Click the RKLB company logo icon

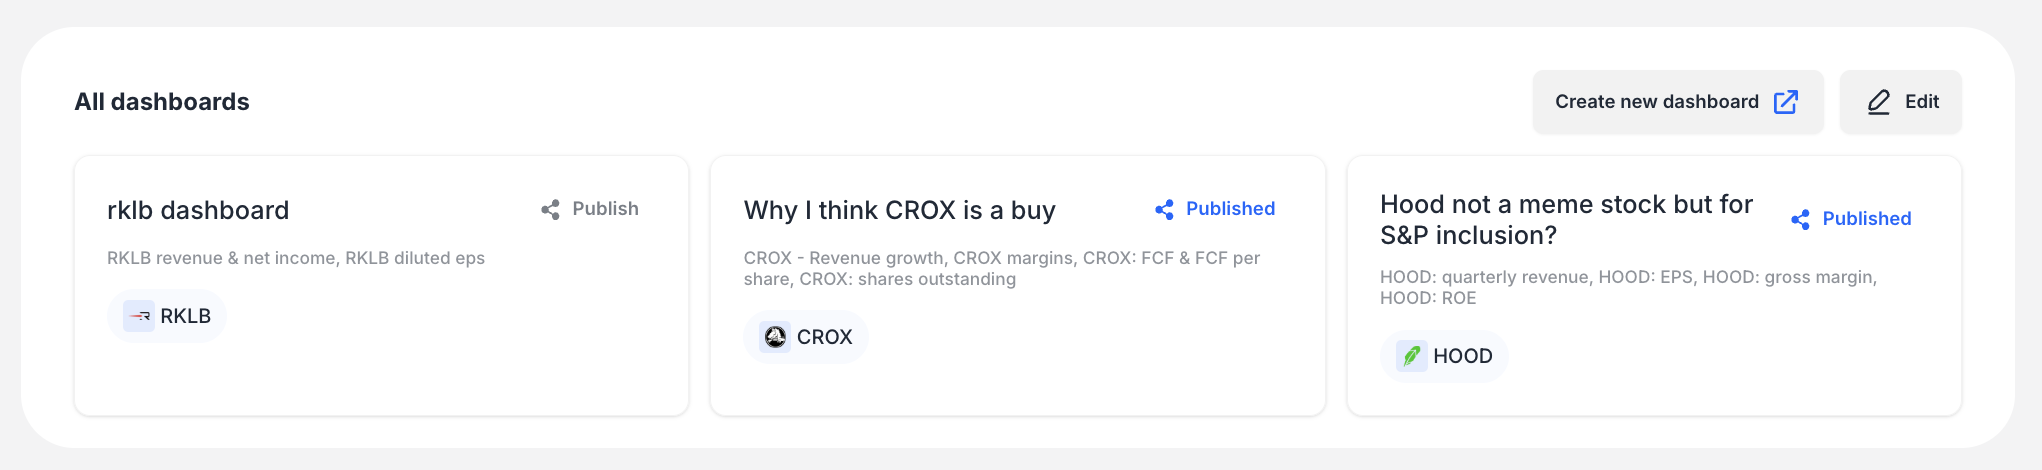tap(139, 316)
